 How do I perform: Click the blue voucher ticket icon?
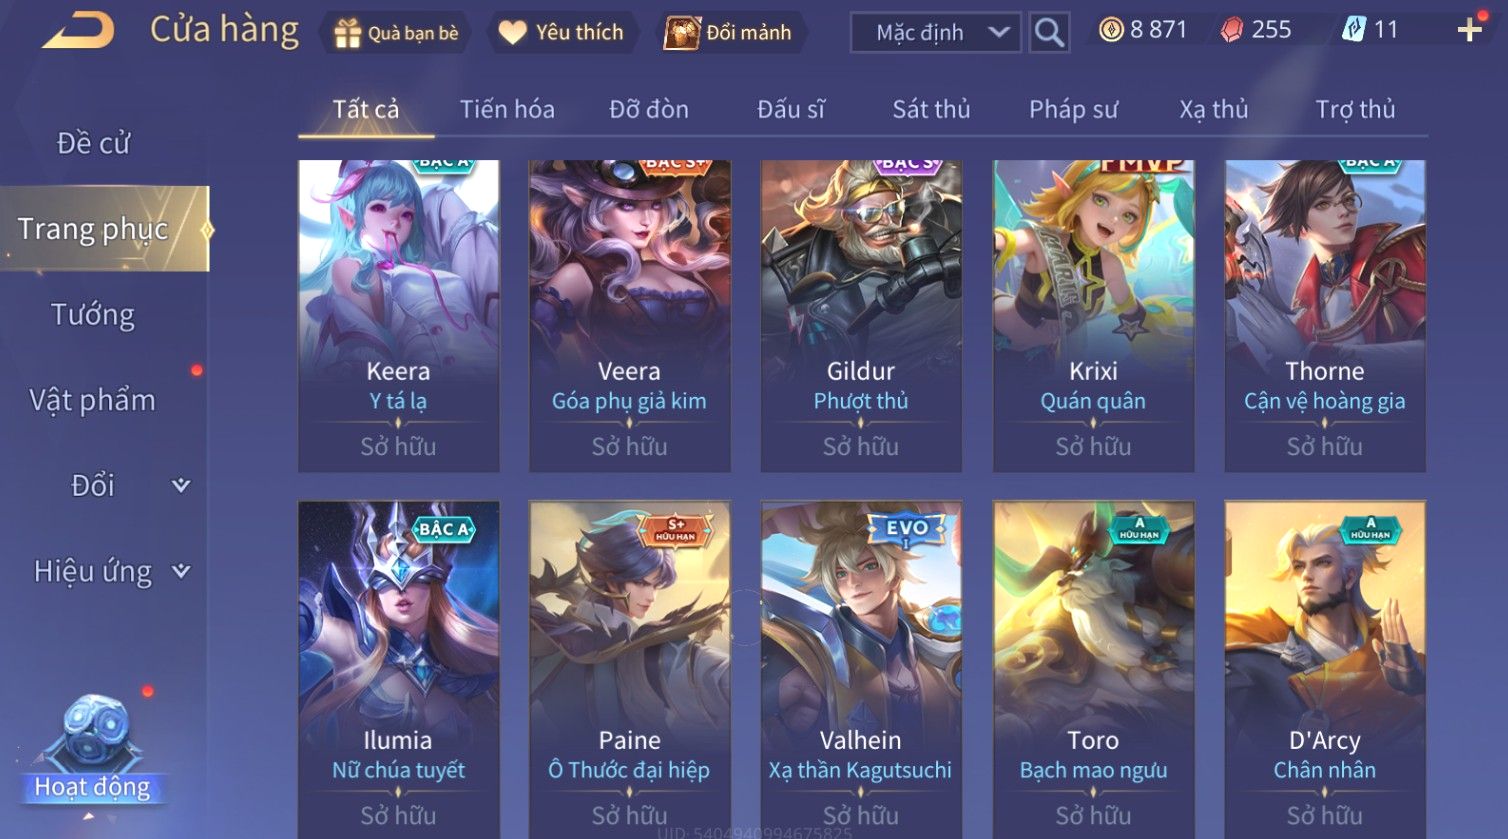click(1353, 30)
